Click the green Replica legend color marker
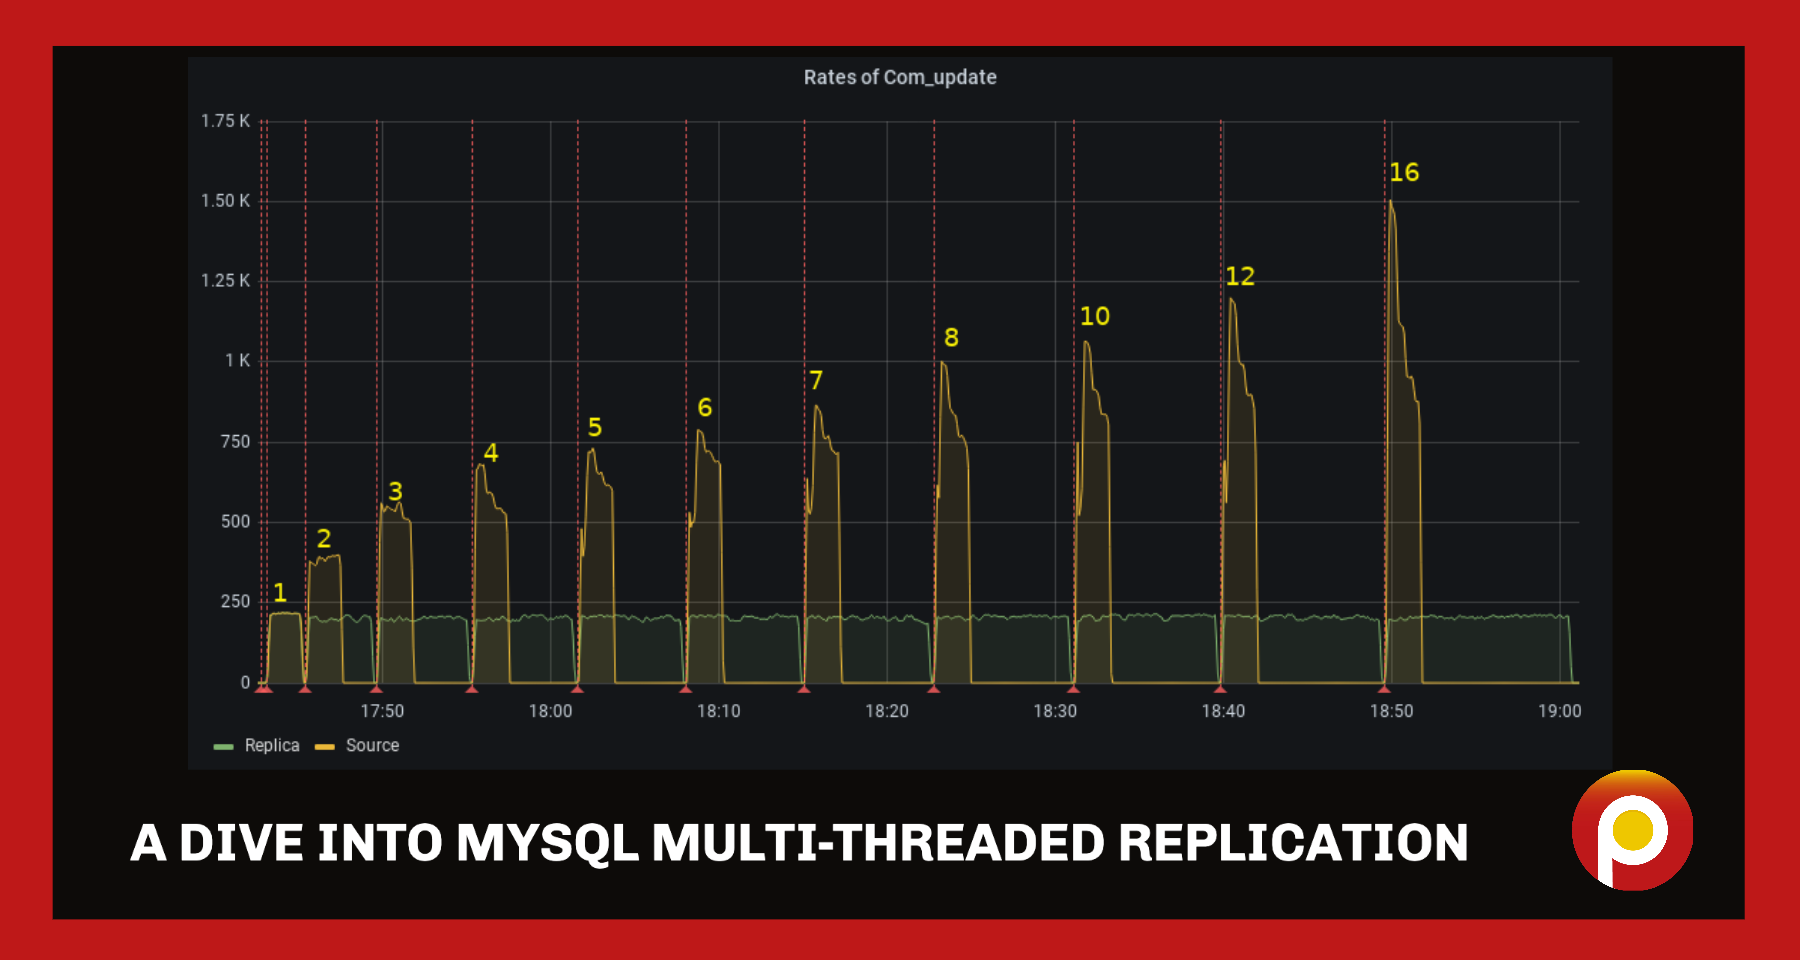Viewport: 1800px width, 960px height. [222, 745]
